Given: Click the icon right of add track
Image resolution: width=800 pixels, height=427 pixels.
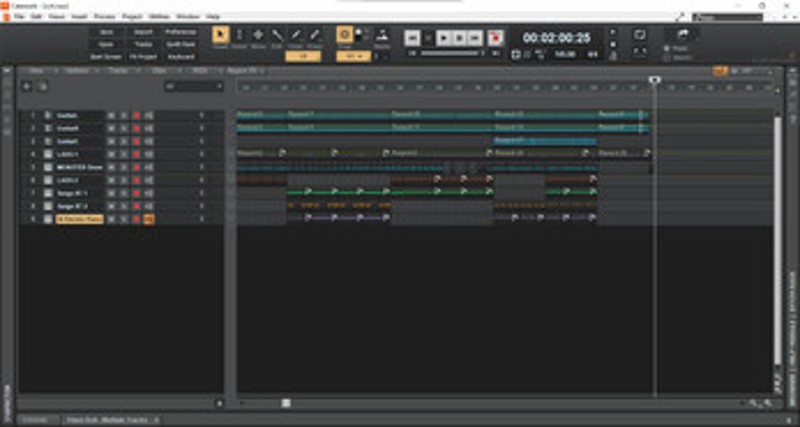Looking at the screenshot, I should pos(43,87).
